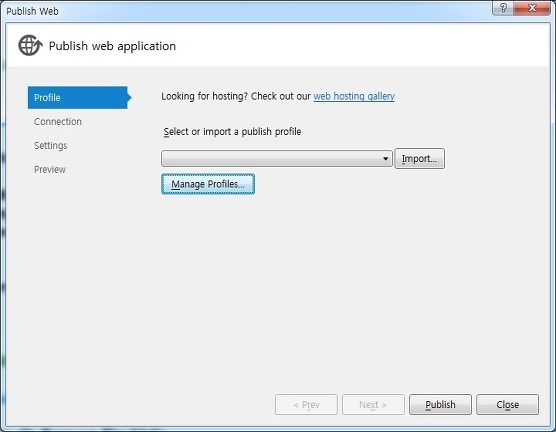Select the Profile step tab
Viewport: 556px width, 432px height.
[79, 98]
